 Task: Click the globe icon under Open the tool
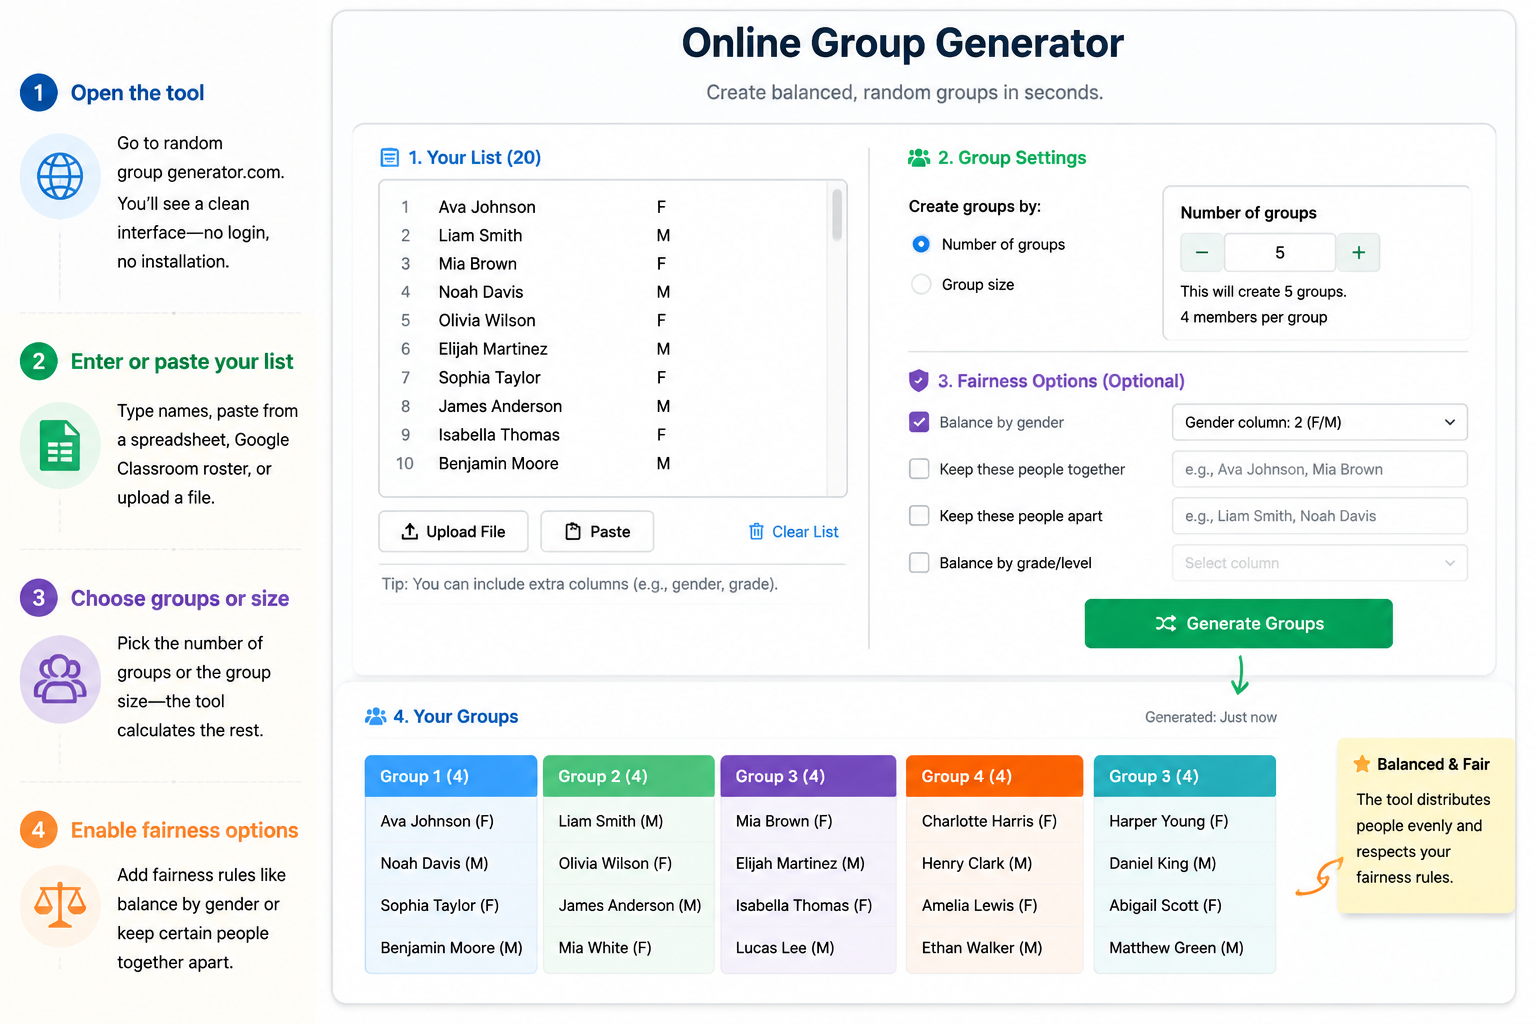(60, 177)
